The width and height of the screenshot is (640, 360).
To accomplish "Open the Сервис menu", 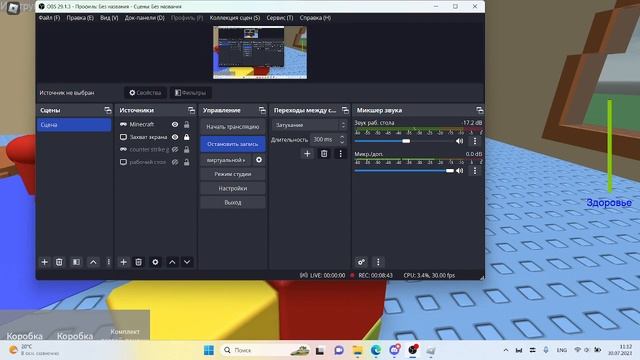I will 280,18.
